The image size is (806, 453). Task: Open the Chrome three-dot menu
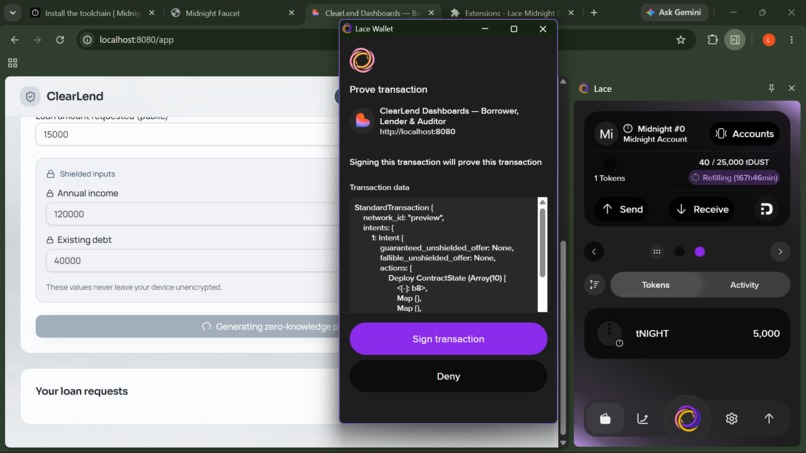click(792, 40)
